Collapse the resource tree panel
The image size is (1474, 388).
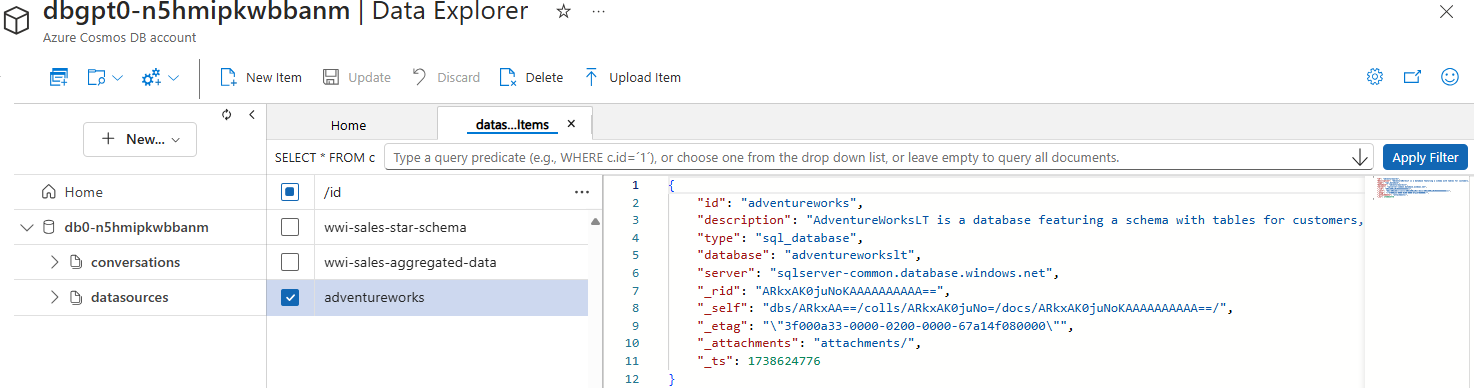coord(252,114)
